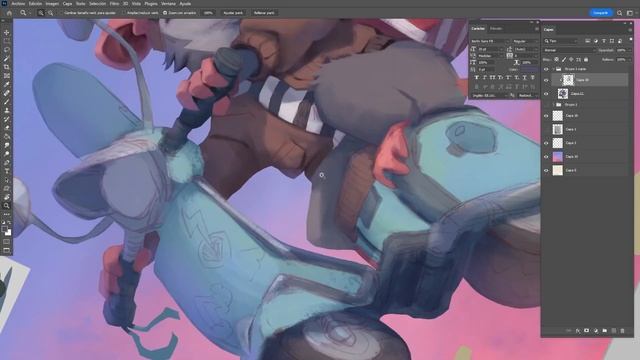640x360 pixels.
Task: Click the Ajustar pant. button
Action: click(233, 13)
